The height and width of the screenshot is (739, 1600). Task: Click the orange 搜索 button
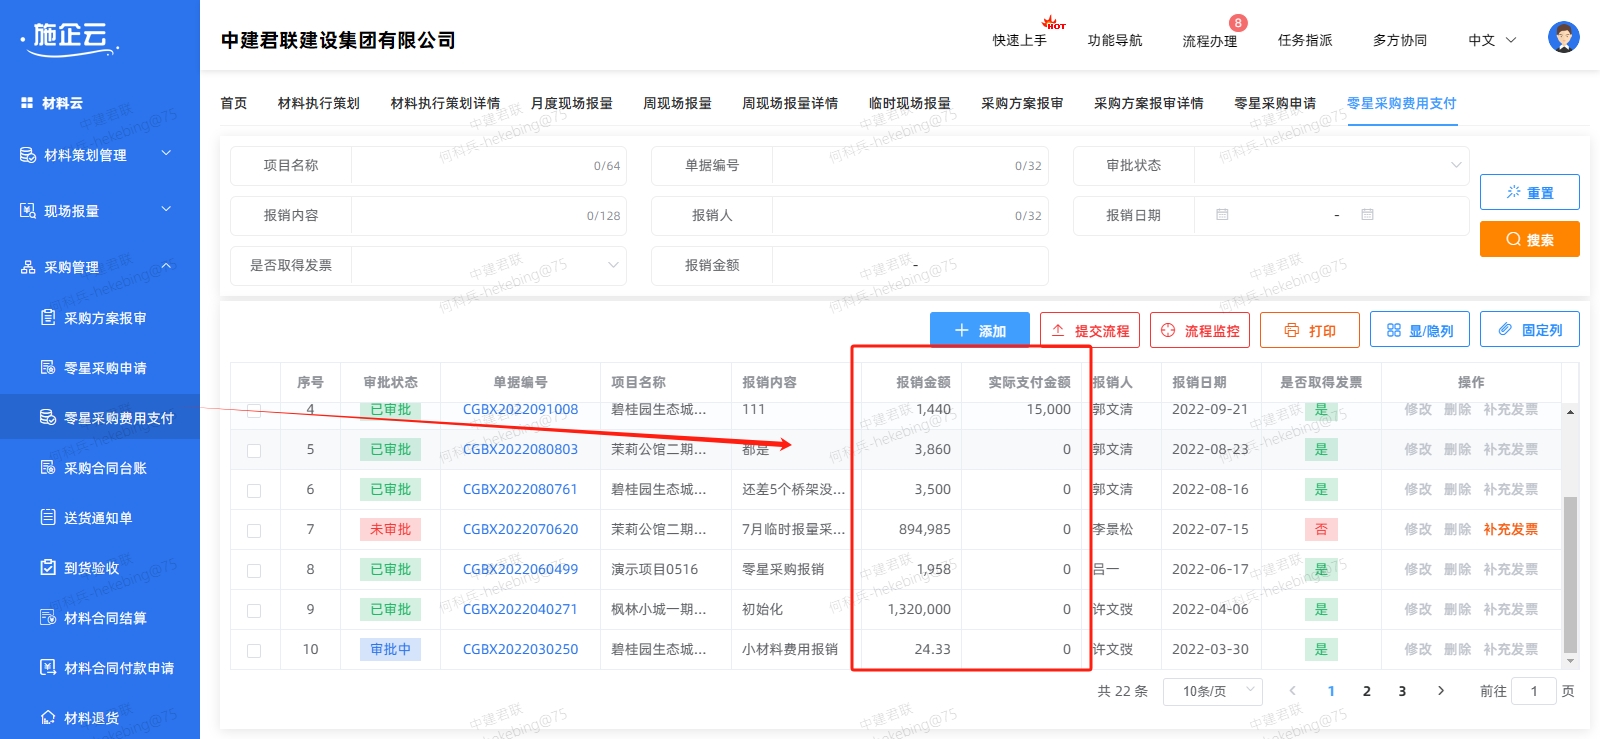tap(1529, 240)
